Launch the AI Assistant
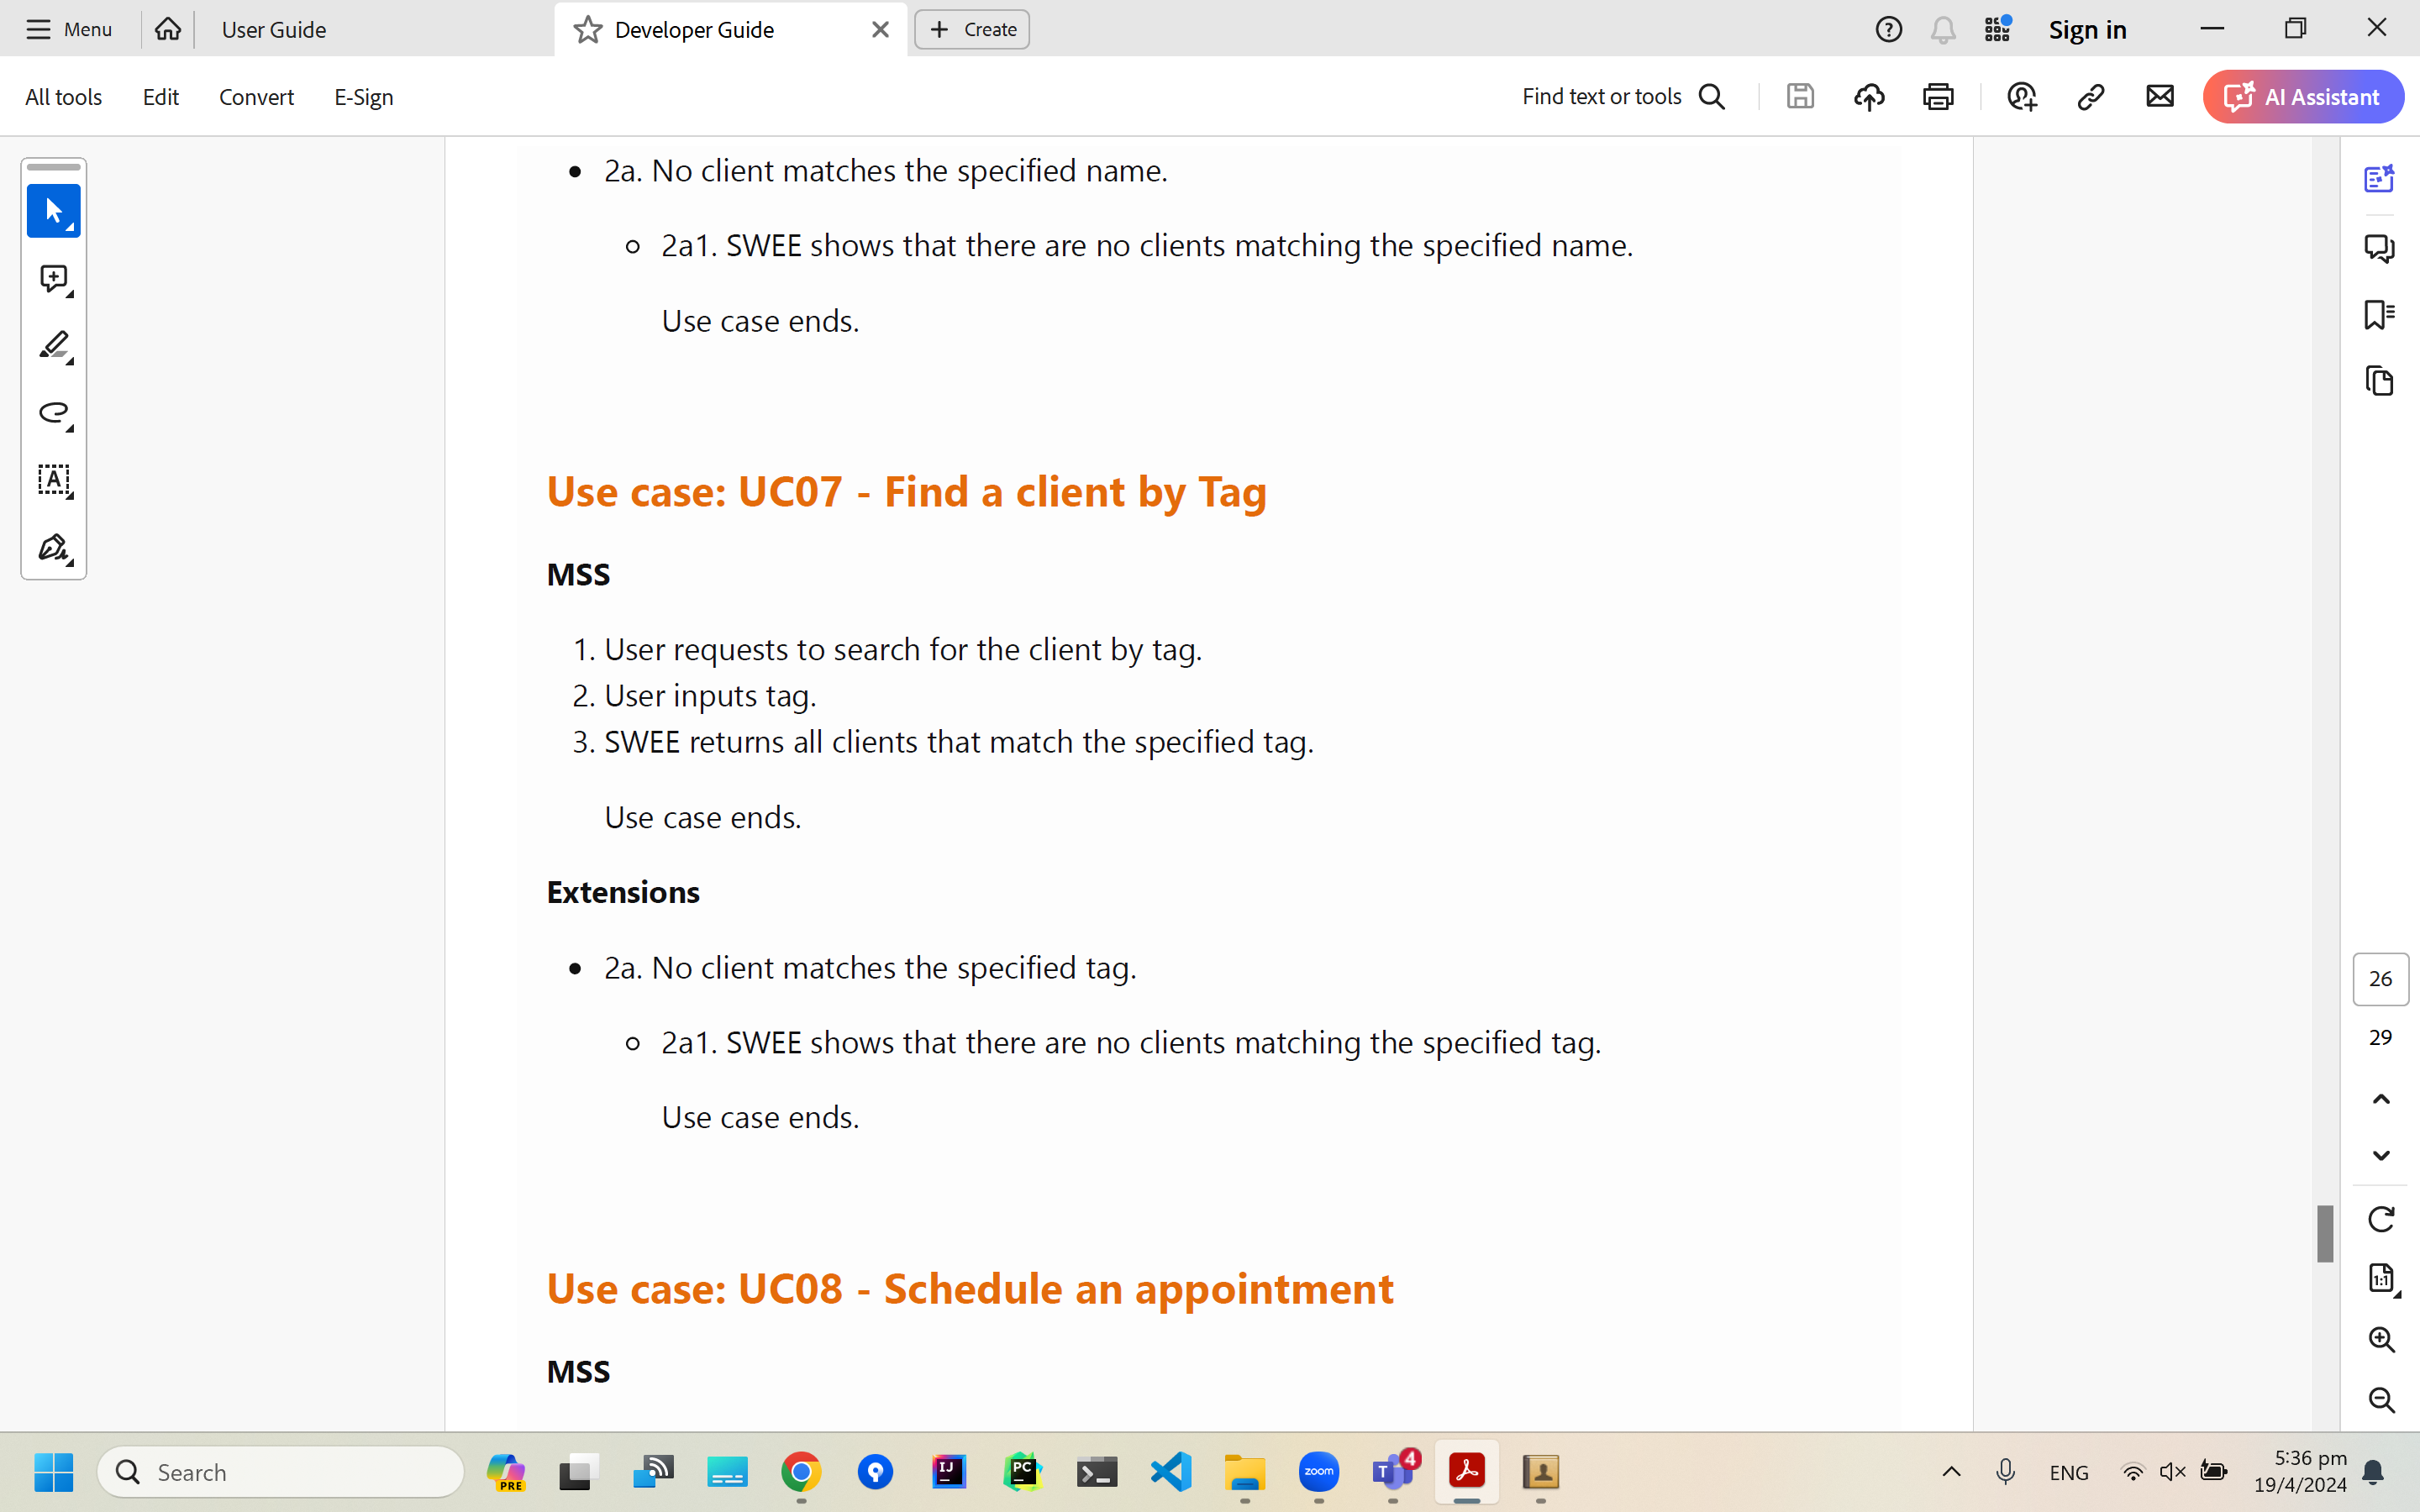The height and width of the screenshot is (1512, 2420). (2302, 97)
